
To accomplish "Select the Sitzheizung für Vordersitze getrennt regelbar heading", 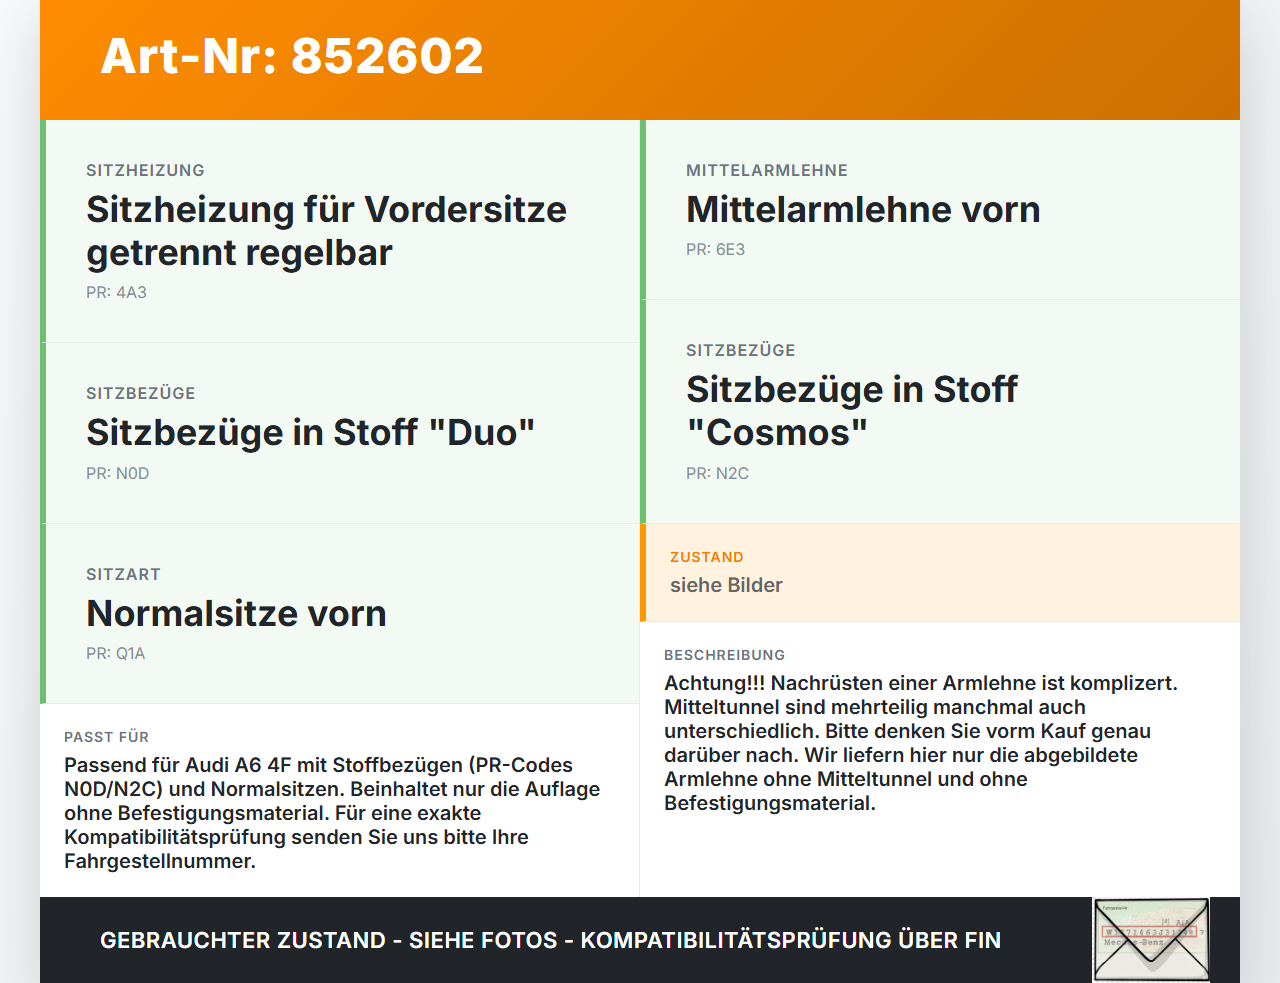I will [x=326, y=231].
